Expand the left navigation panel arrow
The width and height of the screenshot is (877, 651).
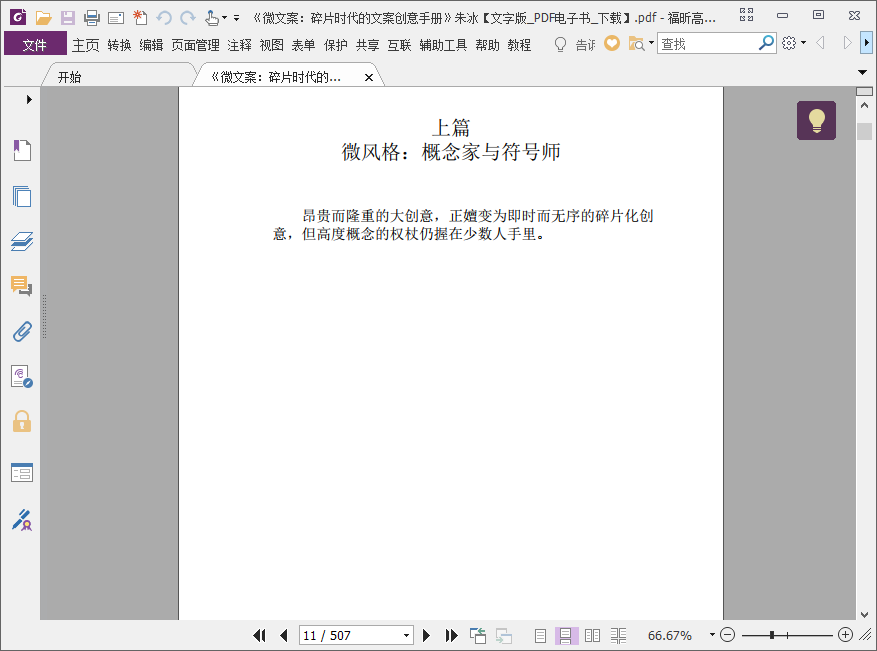29,100
